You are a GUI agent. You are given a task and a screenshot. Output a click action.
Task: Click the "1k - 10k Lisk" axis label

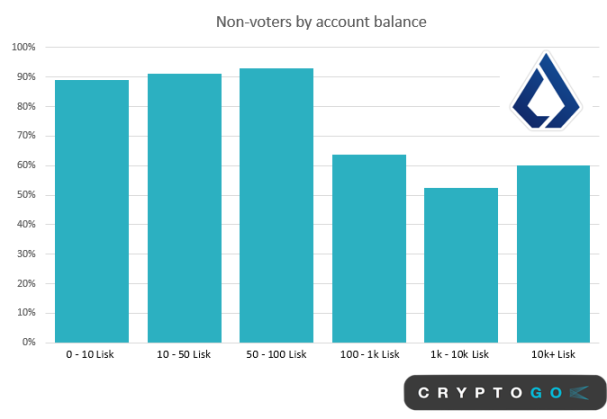point(461,356)
